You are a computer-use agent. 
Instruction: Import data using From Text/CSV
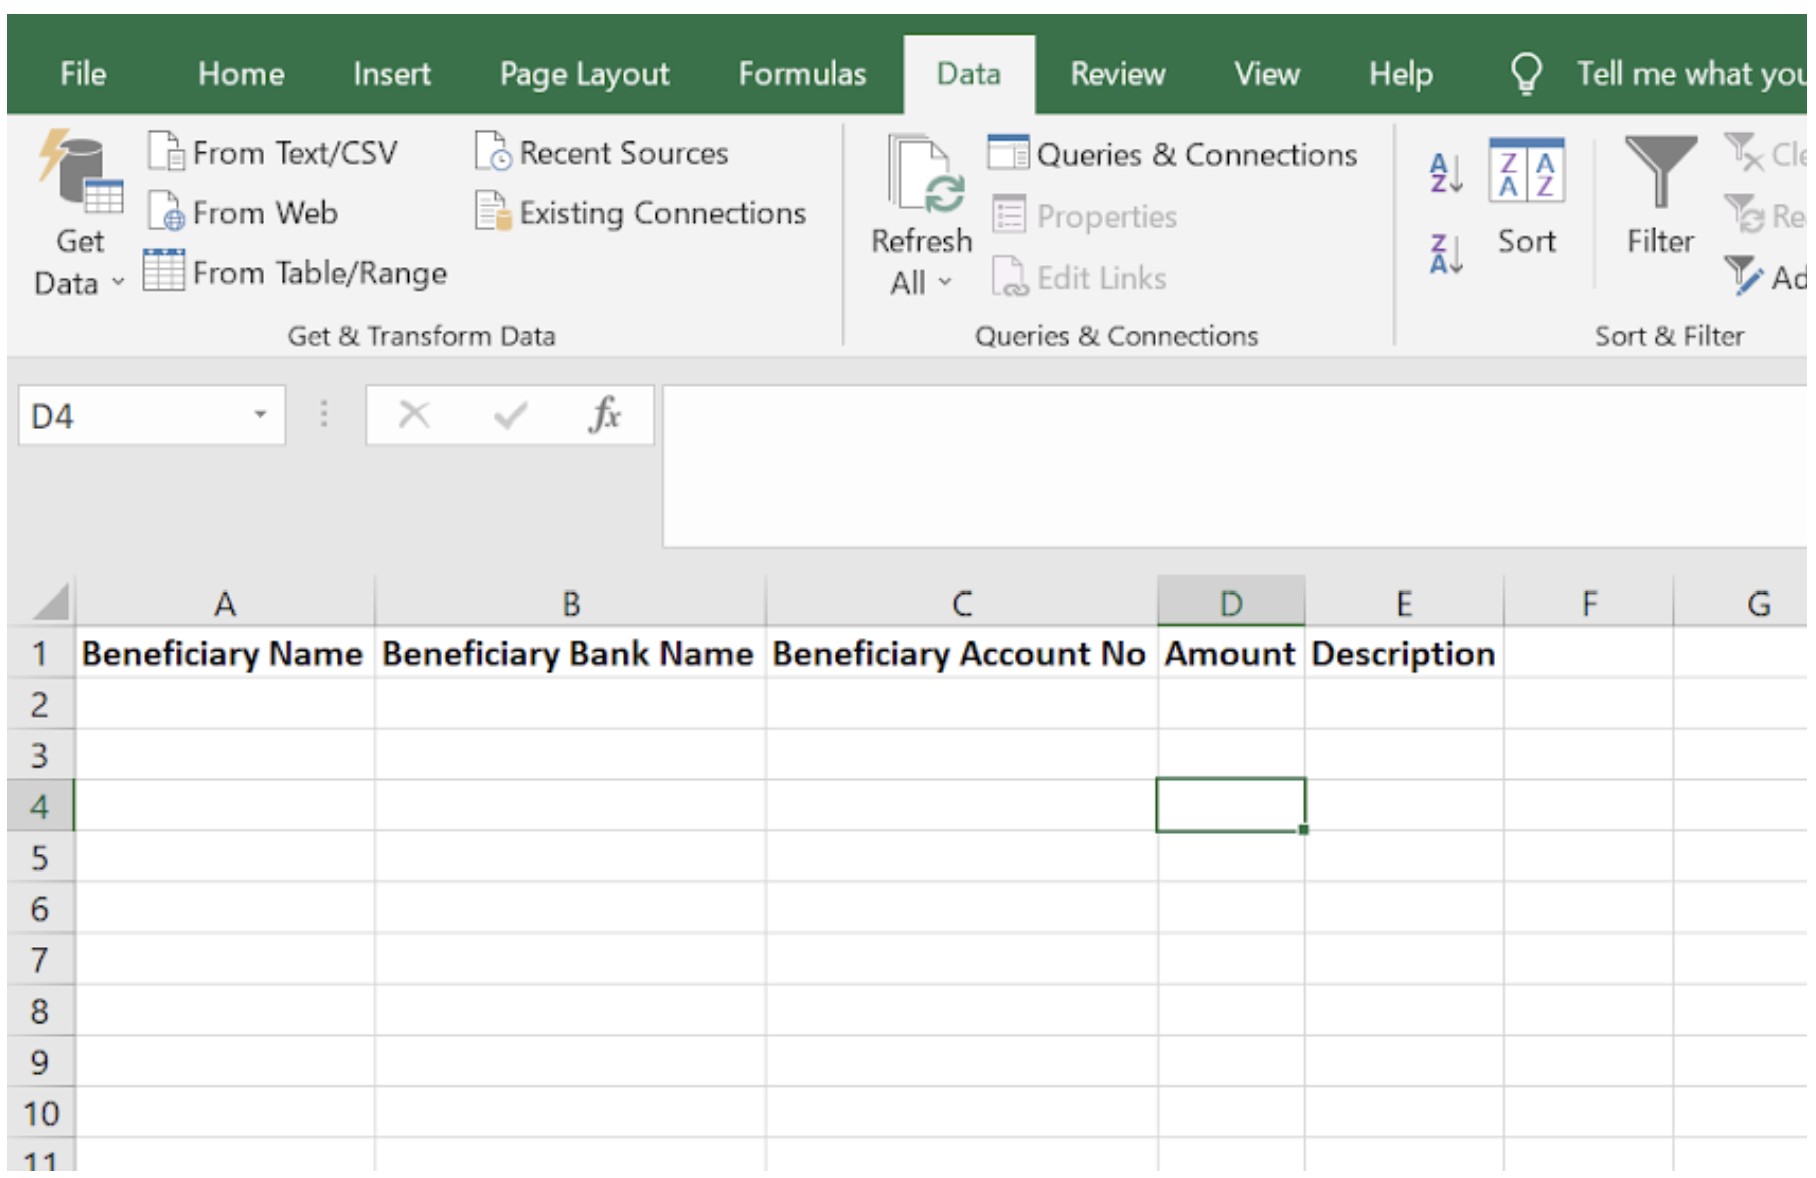273,153
